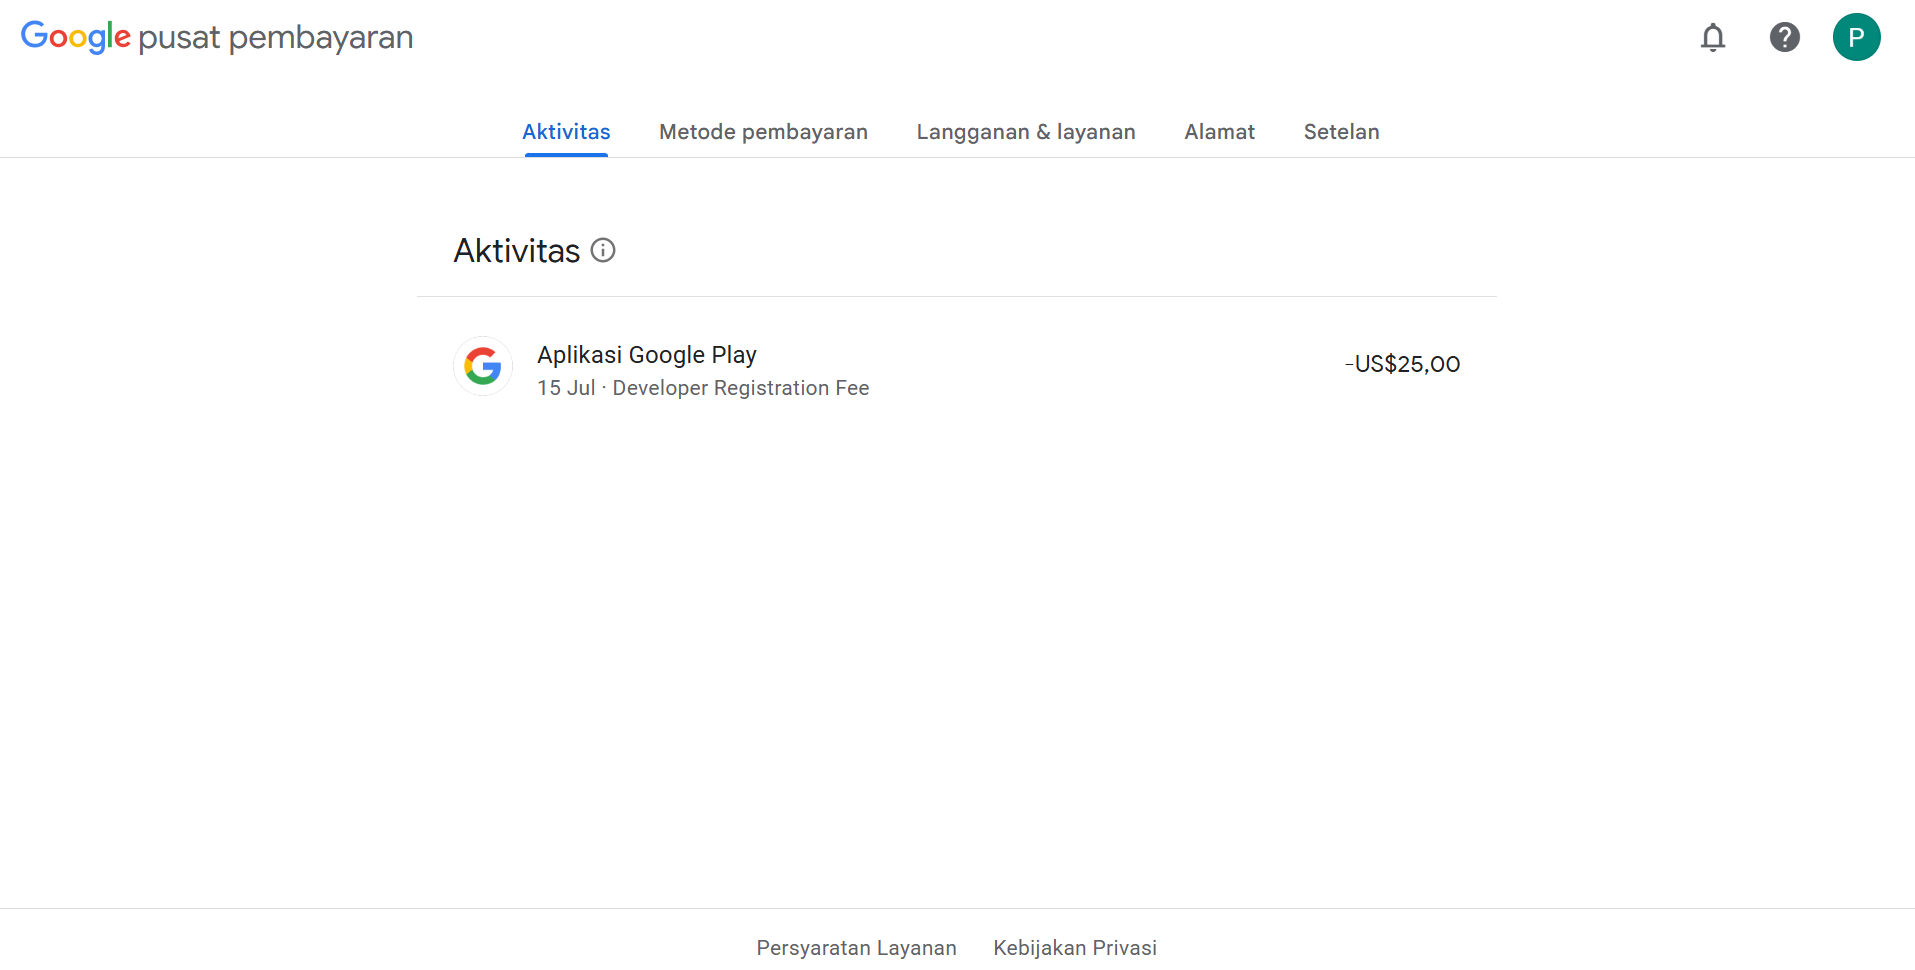Click the info icon next to Aktivitas heading
Image resolution: width=1915 pixels, height=970 pixels.
603,250
